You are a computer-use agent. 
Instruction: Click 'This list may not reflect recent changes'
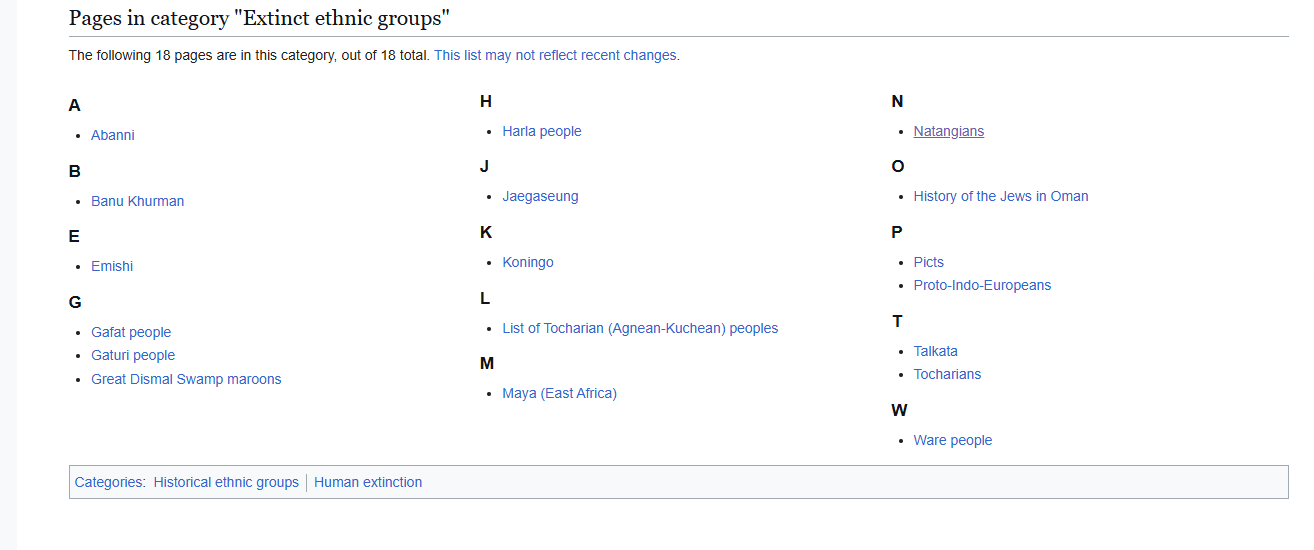click(x=555, y=55)
